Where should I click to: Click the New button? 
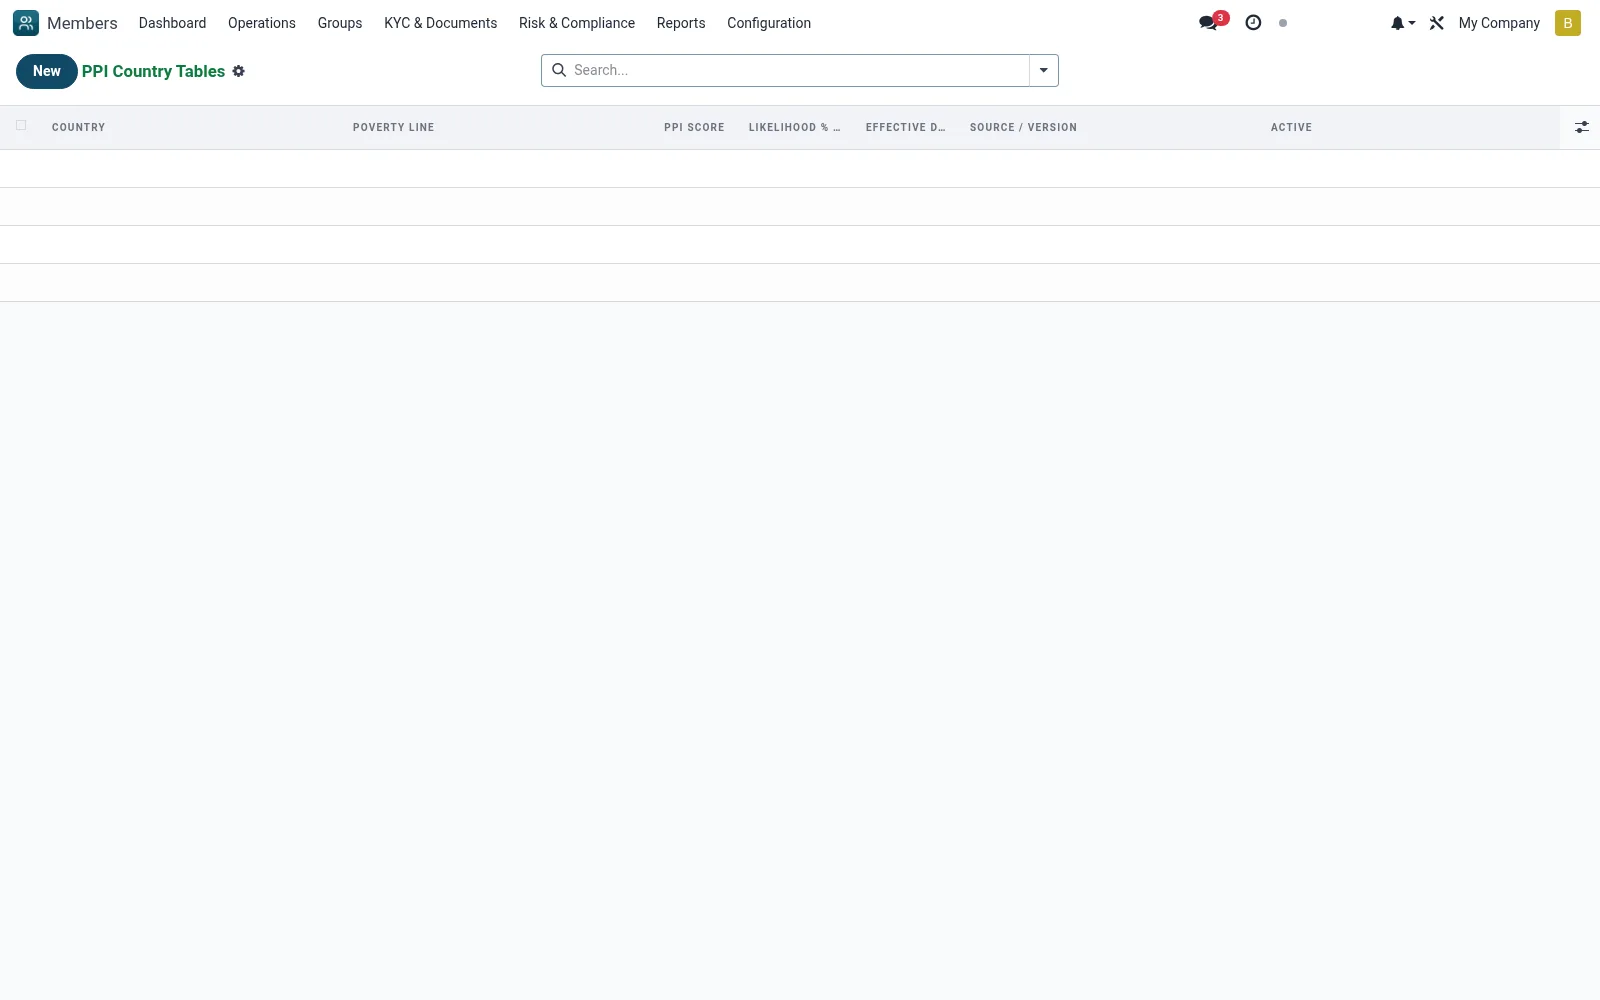point(47,71)
